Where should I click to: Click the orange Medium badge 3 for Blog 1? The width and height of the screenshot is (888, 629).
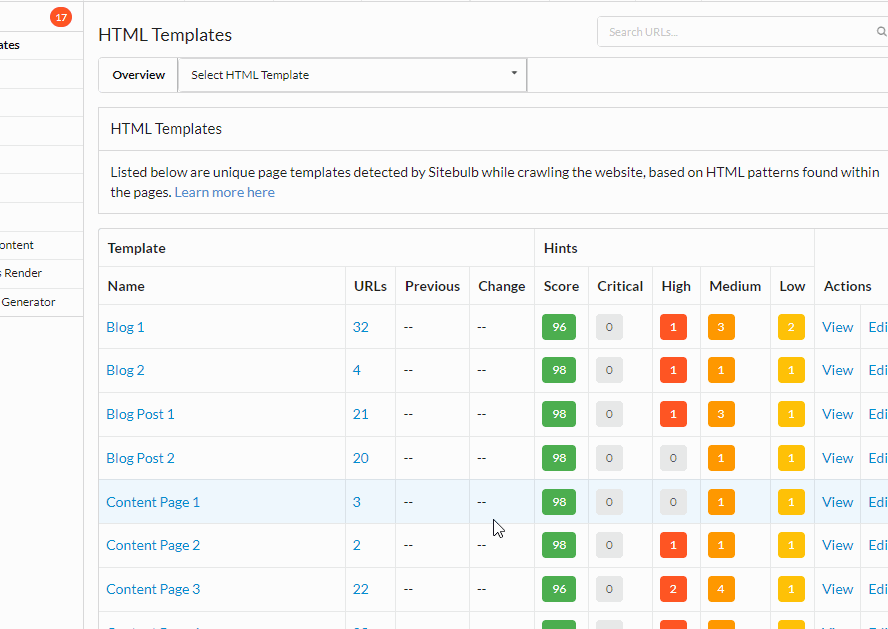point(721,327)
